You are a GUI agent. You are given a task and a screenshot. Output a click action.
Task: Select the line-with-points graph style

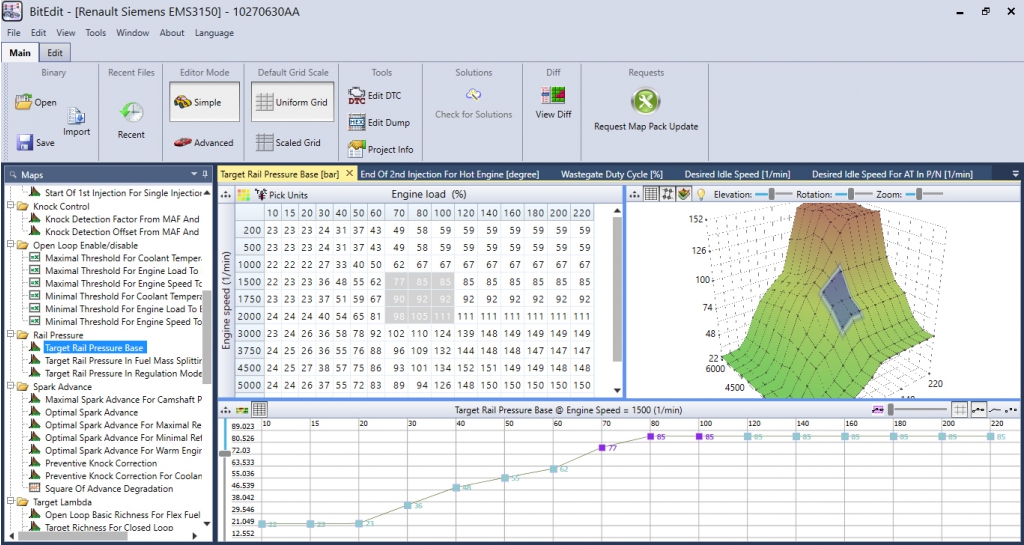[x=978, y=410]
